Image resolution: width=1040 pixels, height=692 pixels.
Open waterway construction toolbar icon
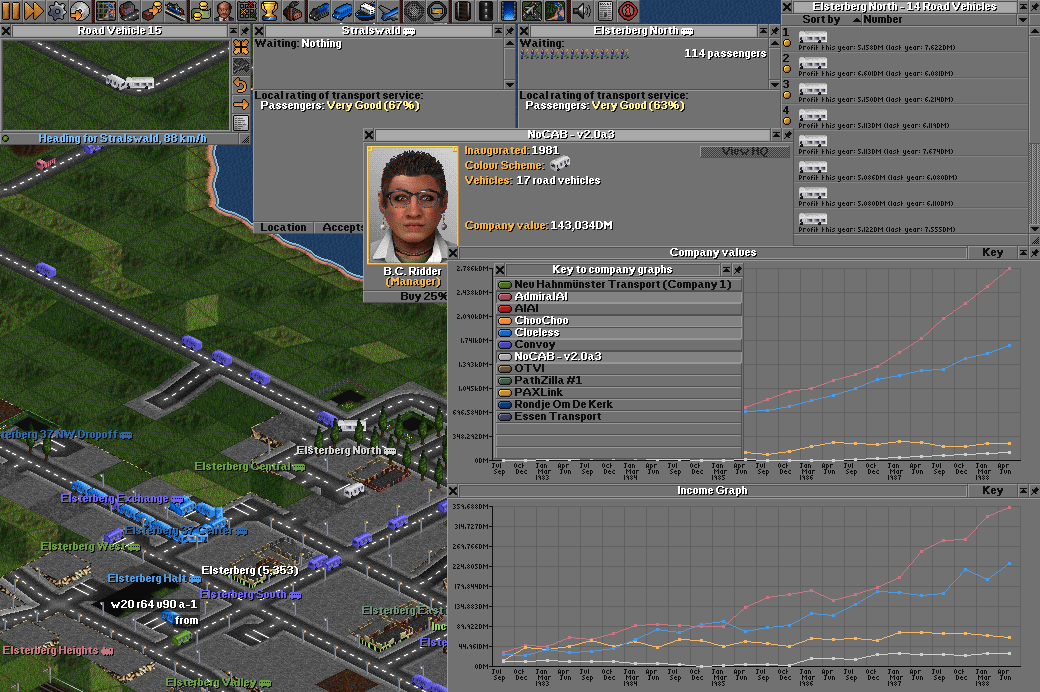[x=508, y=11]
